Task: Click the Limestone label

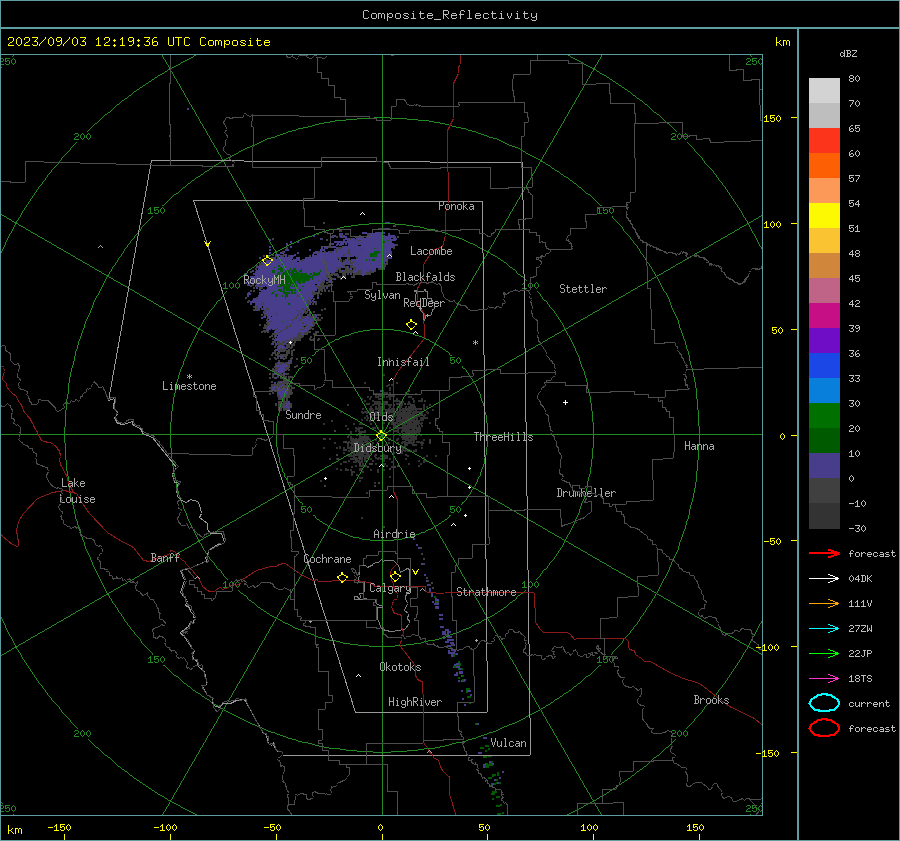Action: [189, 386]
